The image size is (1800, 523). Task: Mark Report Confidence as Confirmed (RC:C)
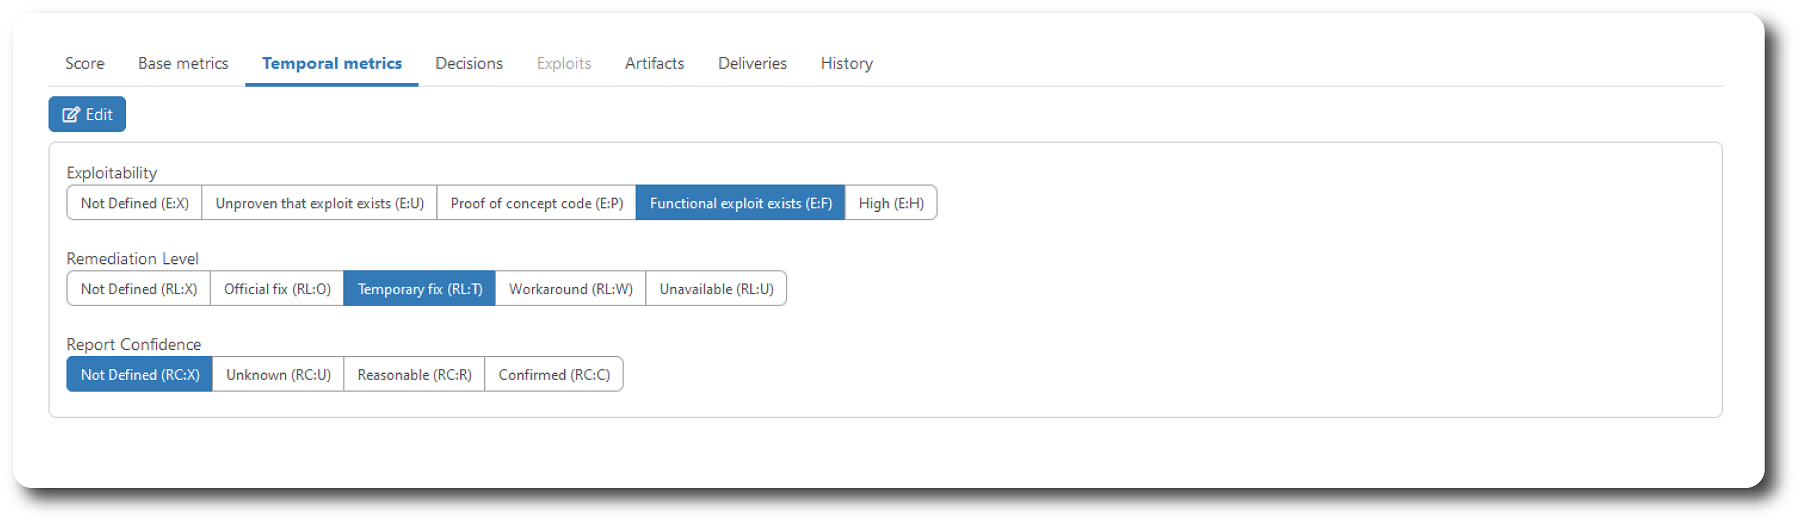click(554, 375)
